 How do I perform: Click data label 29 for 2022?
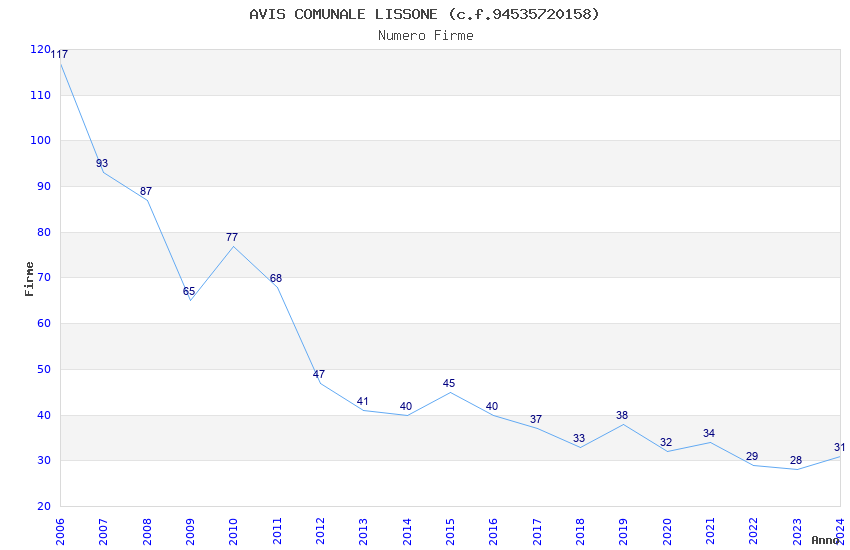pyautogui.click(x=752, y=456)
